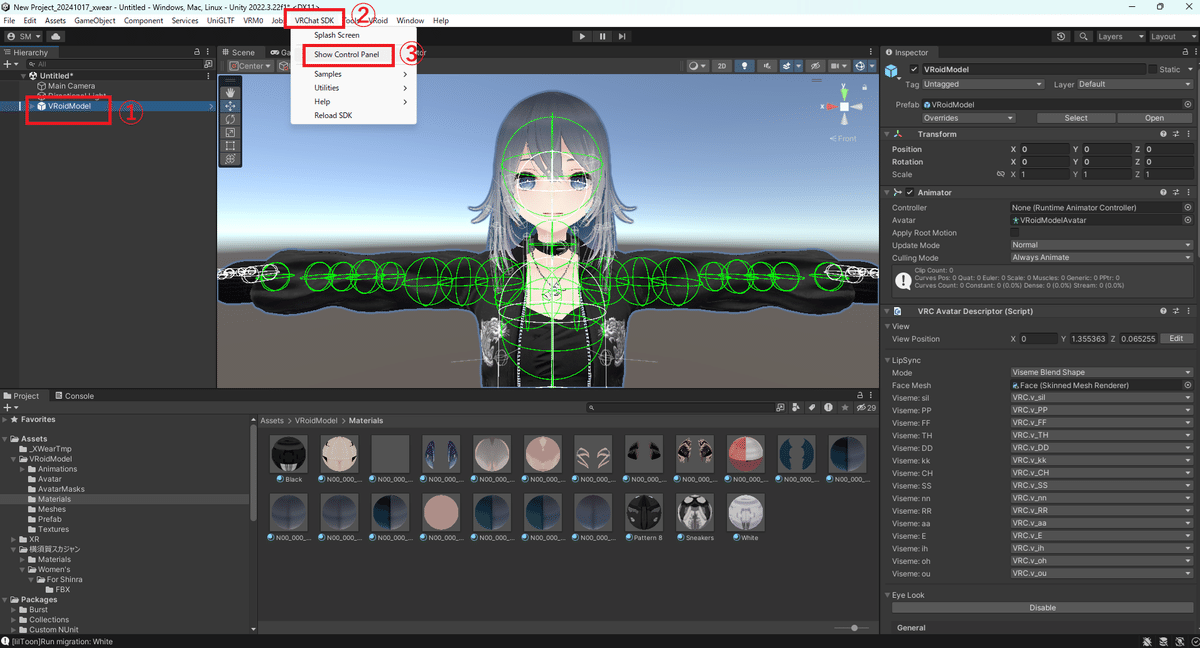The width and height of the screenshot is (1200, 648).
Task: Toggle 2D scene view mode
Action: click(722, 66)
